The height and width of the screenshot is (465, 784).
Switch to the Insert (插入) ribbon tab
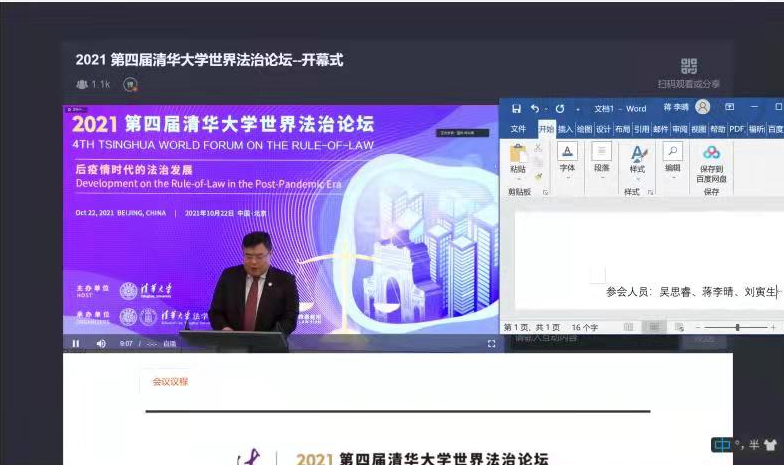click(x=565, y=129)
